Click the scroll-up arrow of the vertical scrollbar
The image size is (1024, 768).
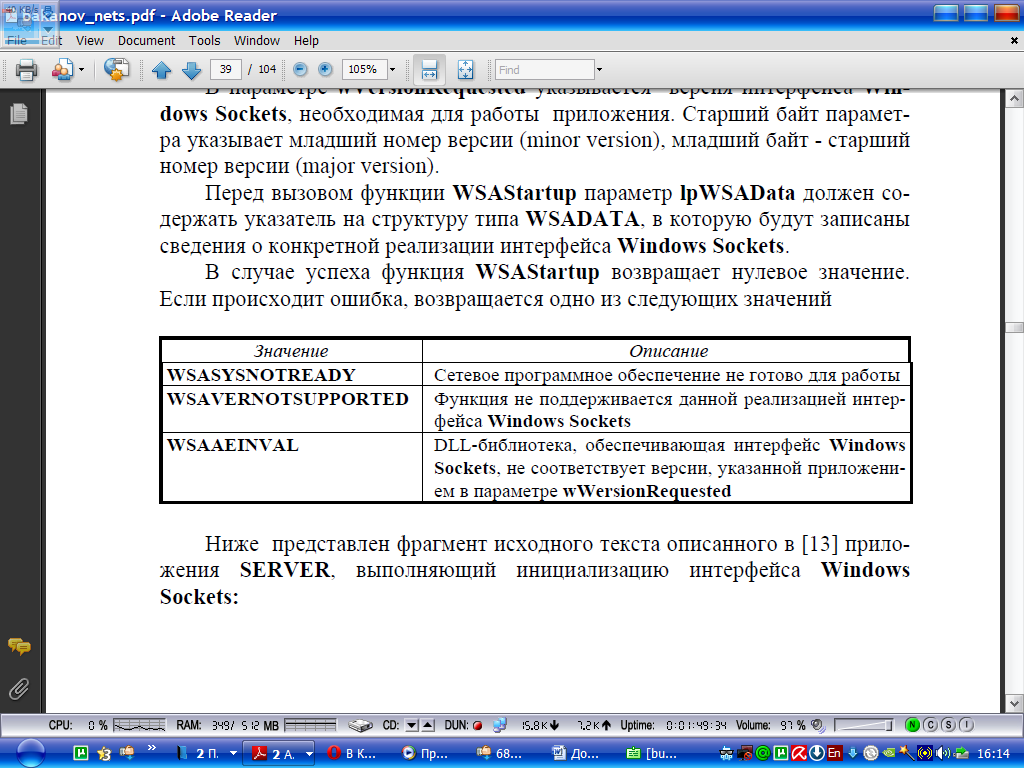(1014, 99)
